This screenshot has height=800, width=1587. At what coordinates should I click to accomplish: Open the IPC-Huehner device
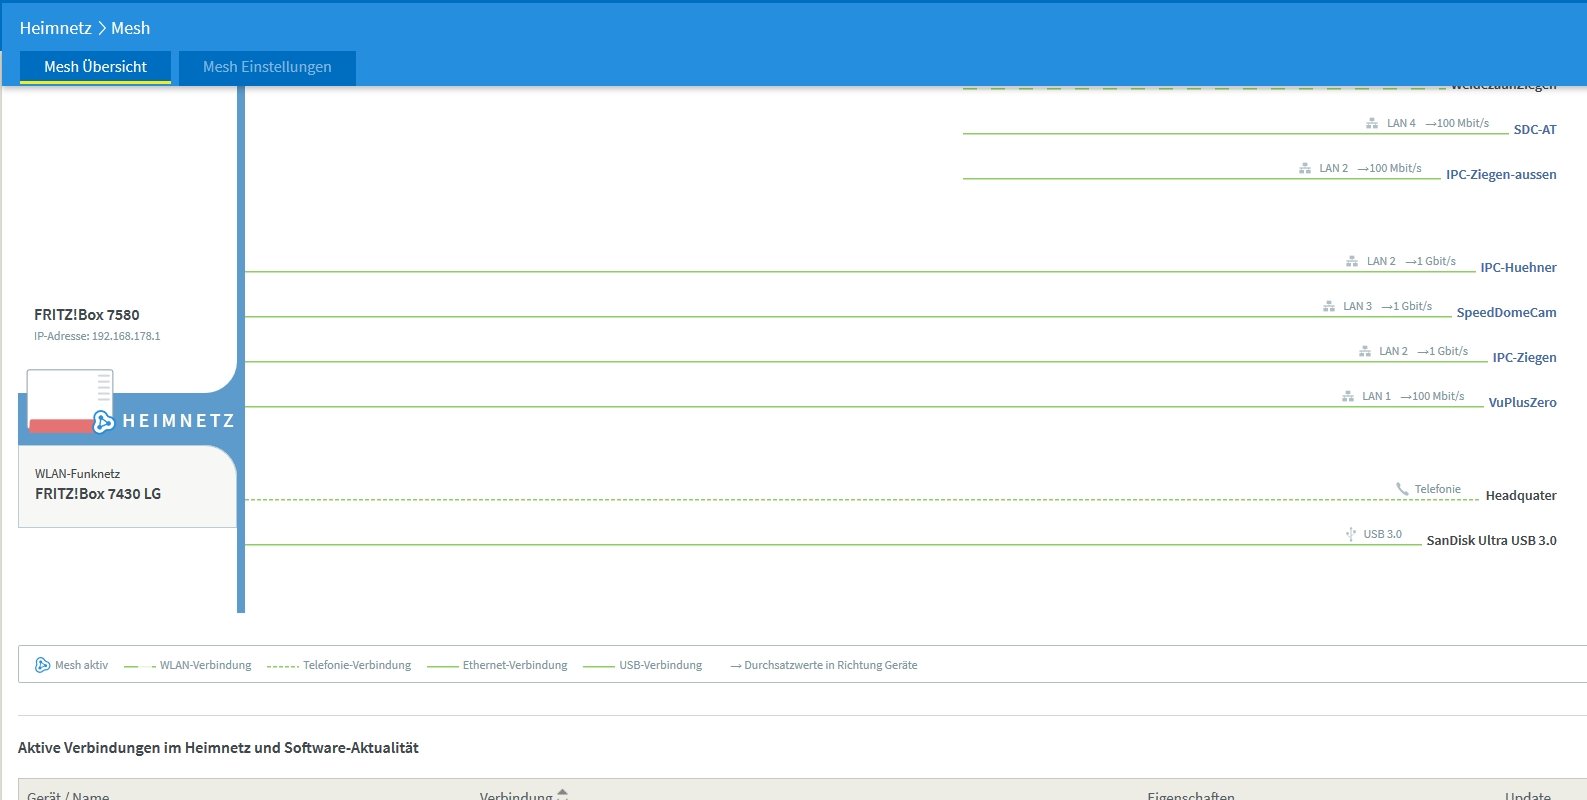[x=1518, y=268]
